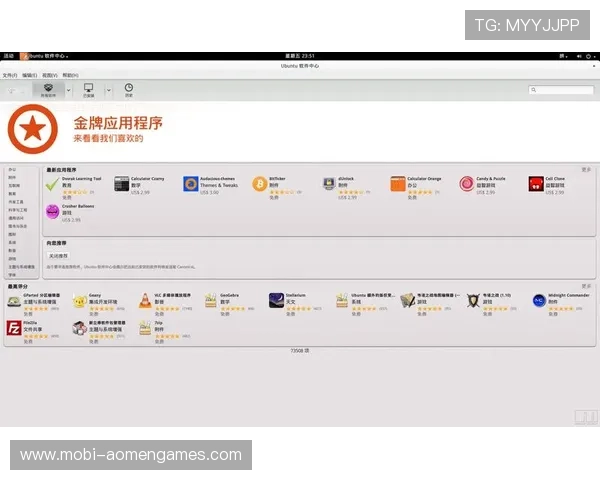Select first category in the sidebar list
Image resolution: width=600 pixels, height=480 pixels.
tap(13, 169)
